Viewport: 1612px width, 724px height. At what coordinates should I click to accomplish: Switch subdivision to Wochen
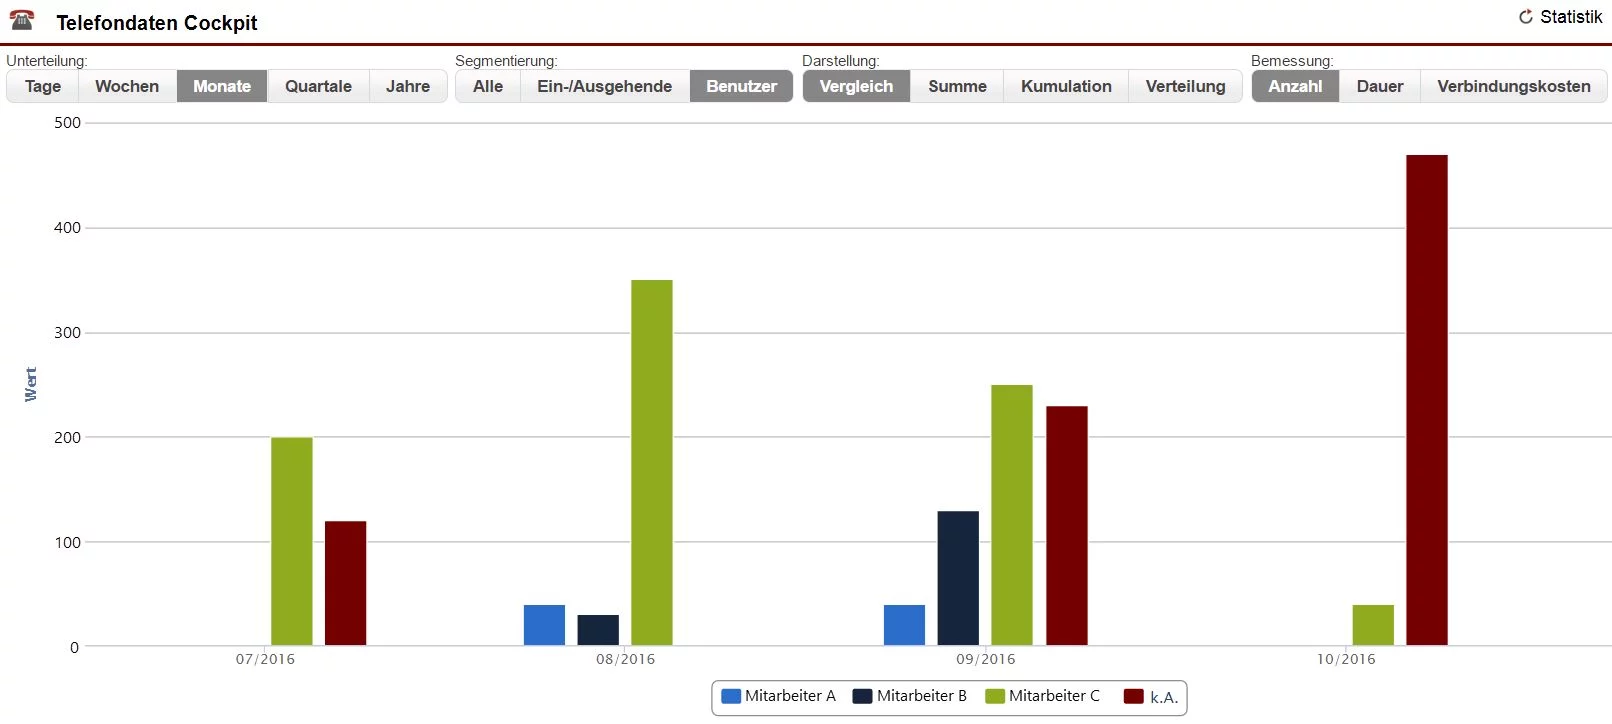click(127, 86)
